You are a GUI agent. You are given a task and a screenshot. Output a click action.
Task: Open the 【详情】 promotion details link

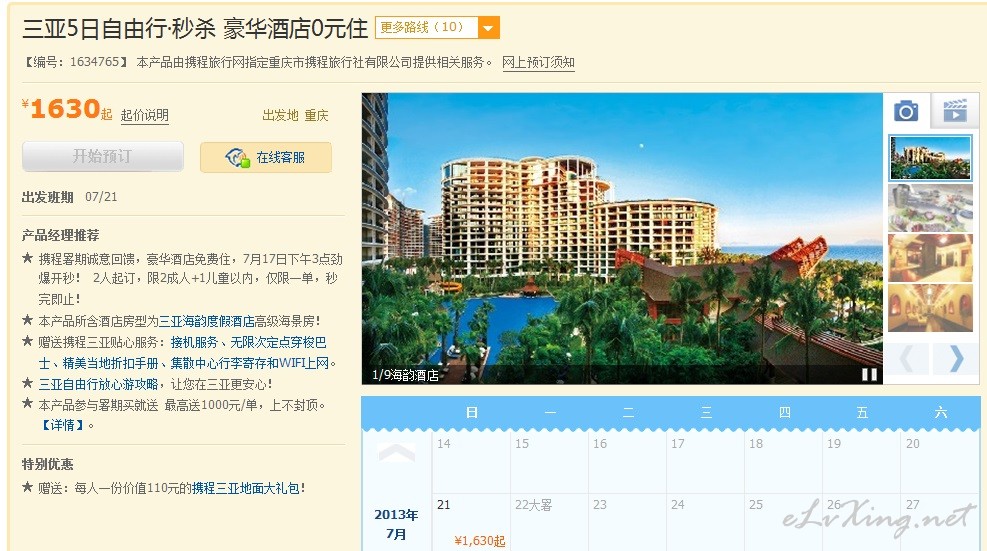click(x=63, y=425)
